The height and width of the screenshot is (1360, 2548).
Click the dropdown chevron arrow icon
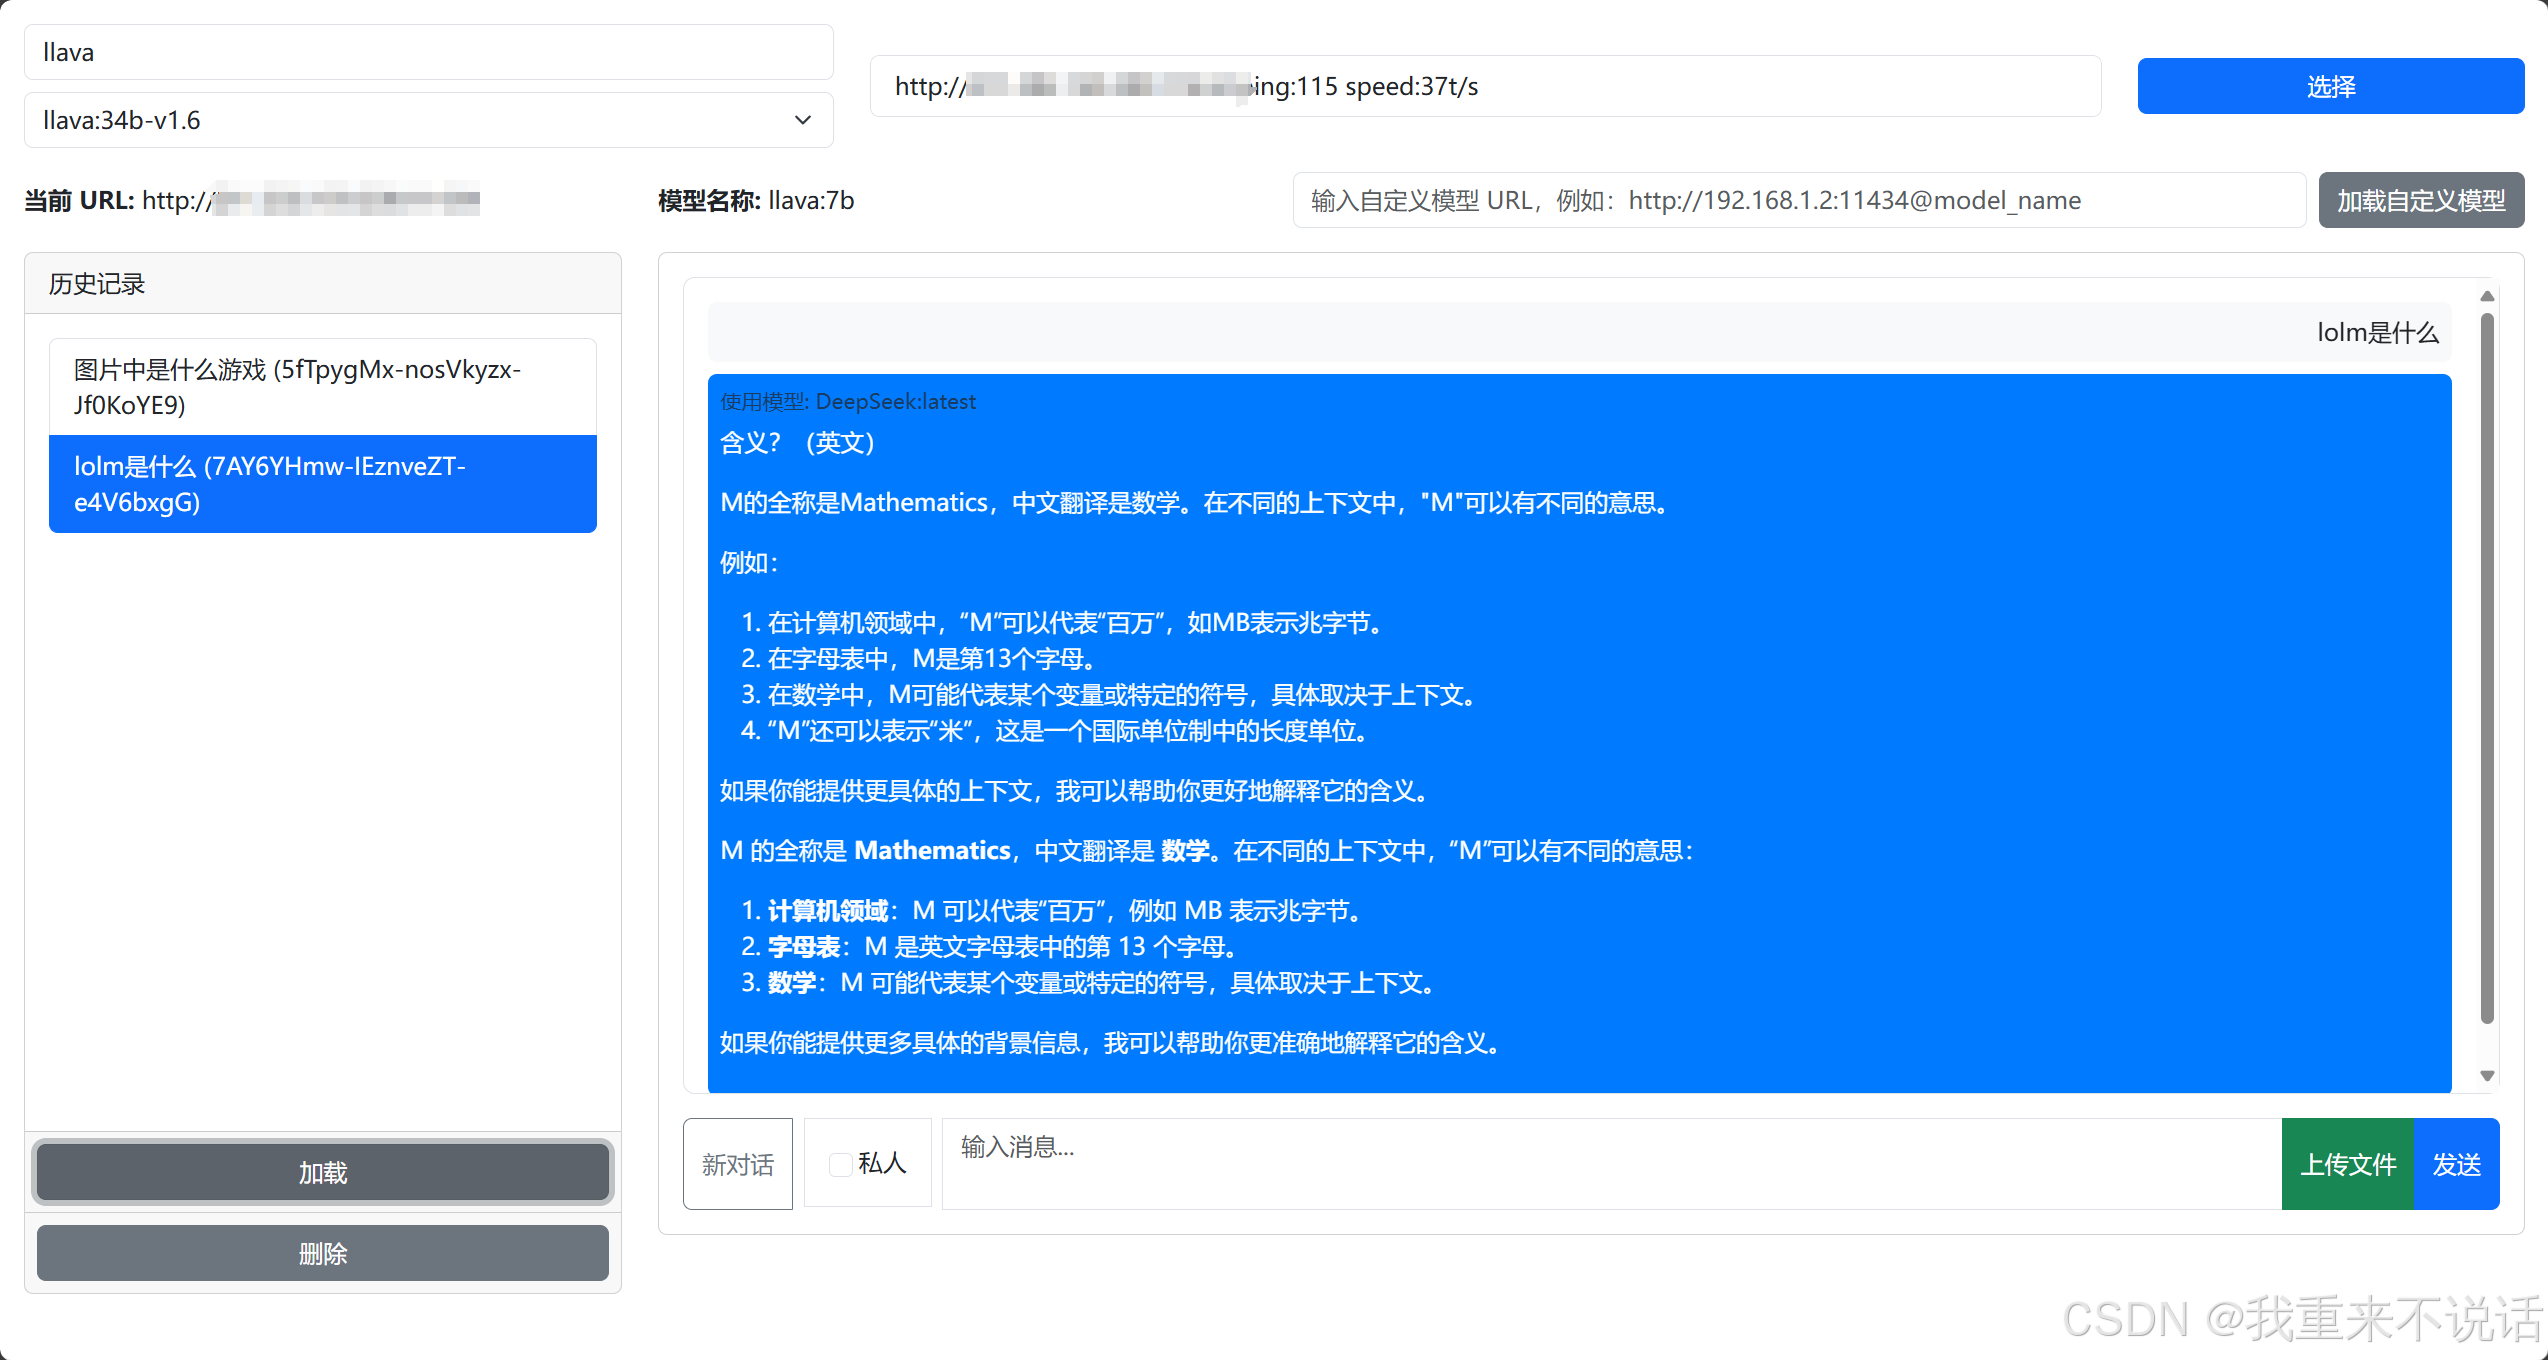click(802, 120)
